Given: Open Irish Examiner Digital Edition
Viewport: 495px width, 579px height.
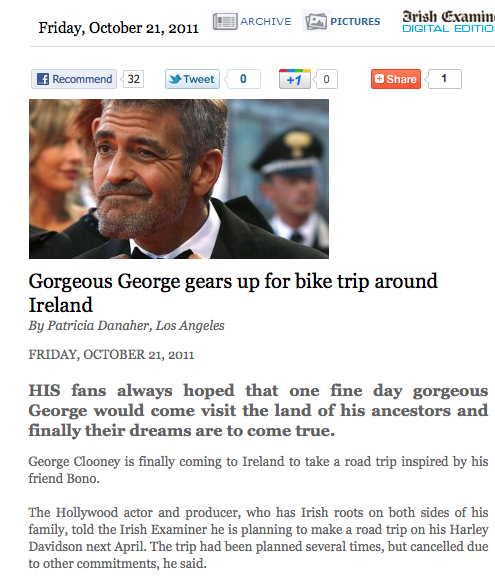Looking at the screenshot, I should tap(448, 22).
